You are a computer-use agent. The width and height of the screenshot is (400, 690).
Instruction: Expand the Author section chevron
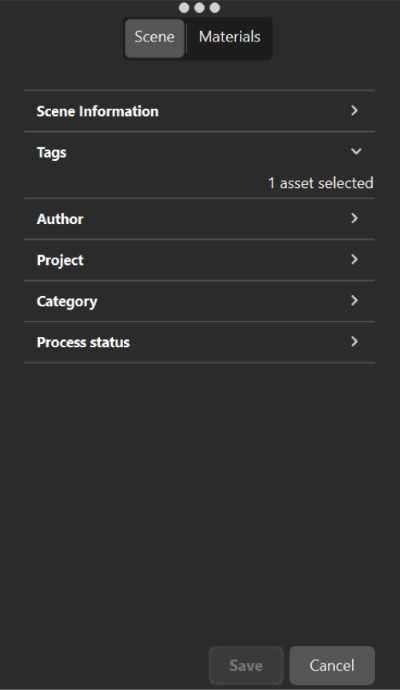355,218
